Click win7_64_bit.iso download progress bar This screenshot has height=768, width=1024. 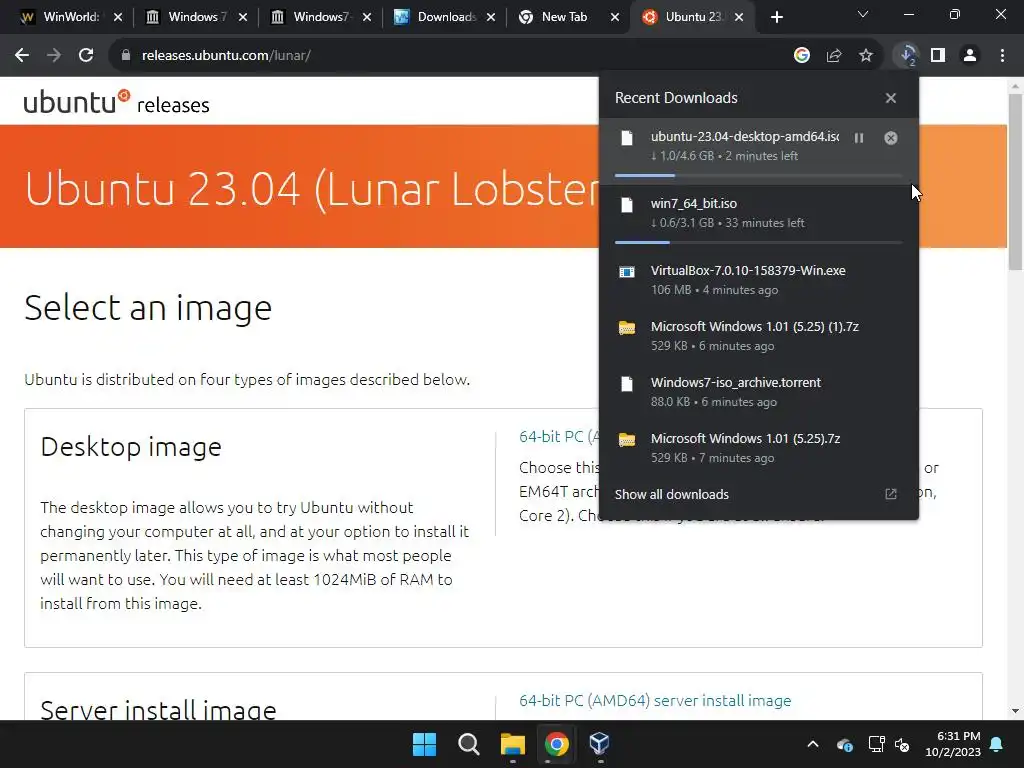pos(758,242)
